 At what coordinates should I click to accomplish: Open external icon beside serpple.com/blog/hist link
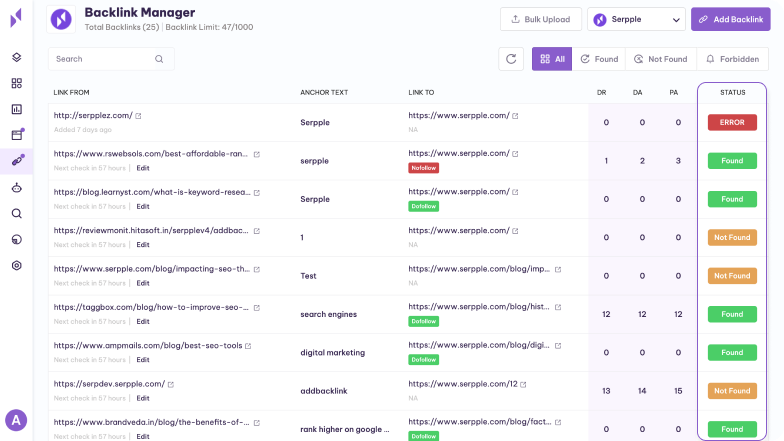tap(558, 308)
